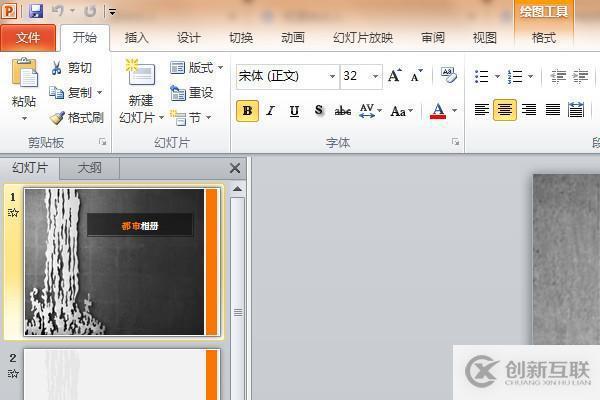This screenshot has height=400, width=600.
Task: Expand the numbering styles arrow
Action: [x=530, y=76]
